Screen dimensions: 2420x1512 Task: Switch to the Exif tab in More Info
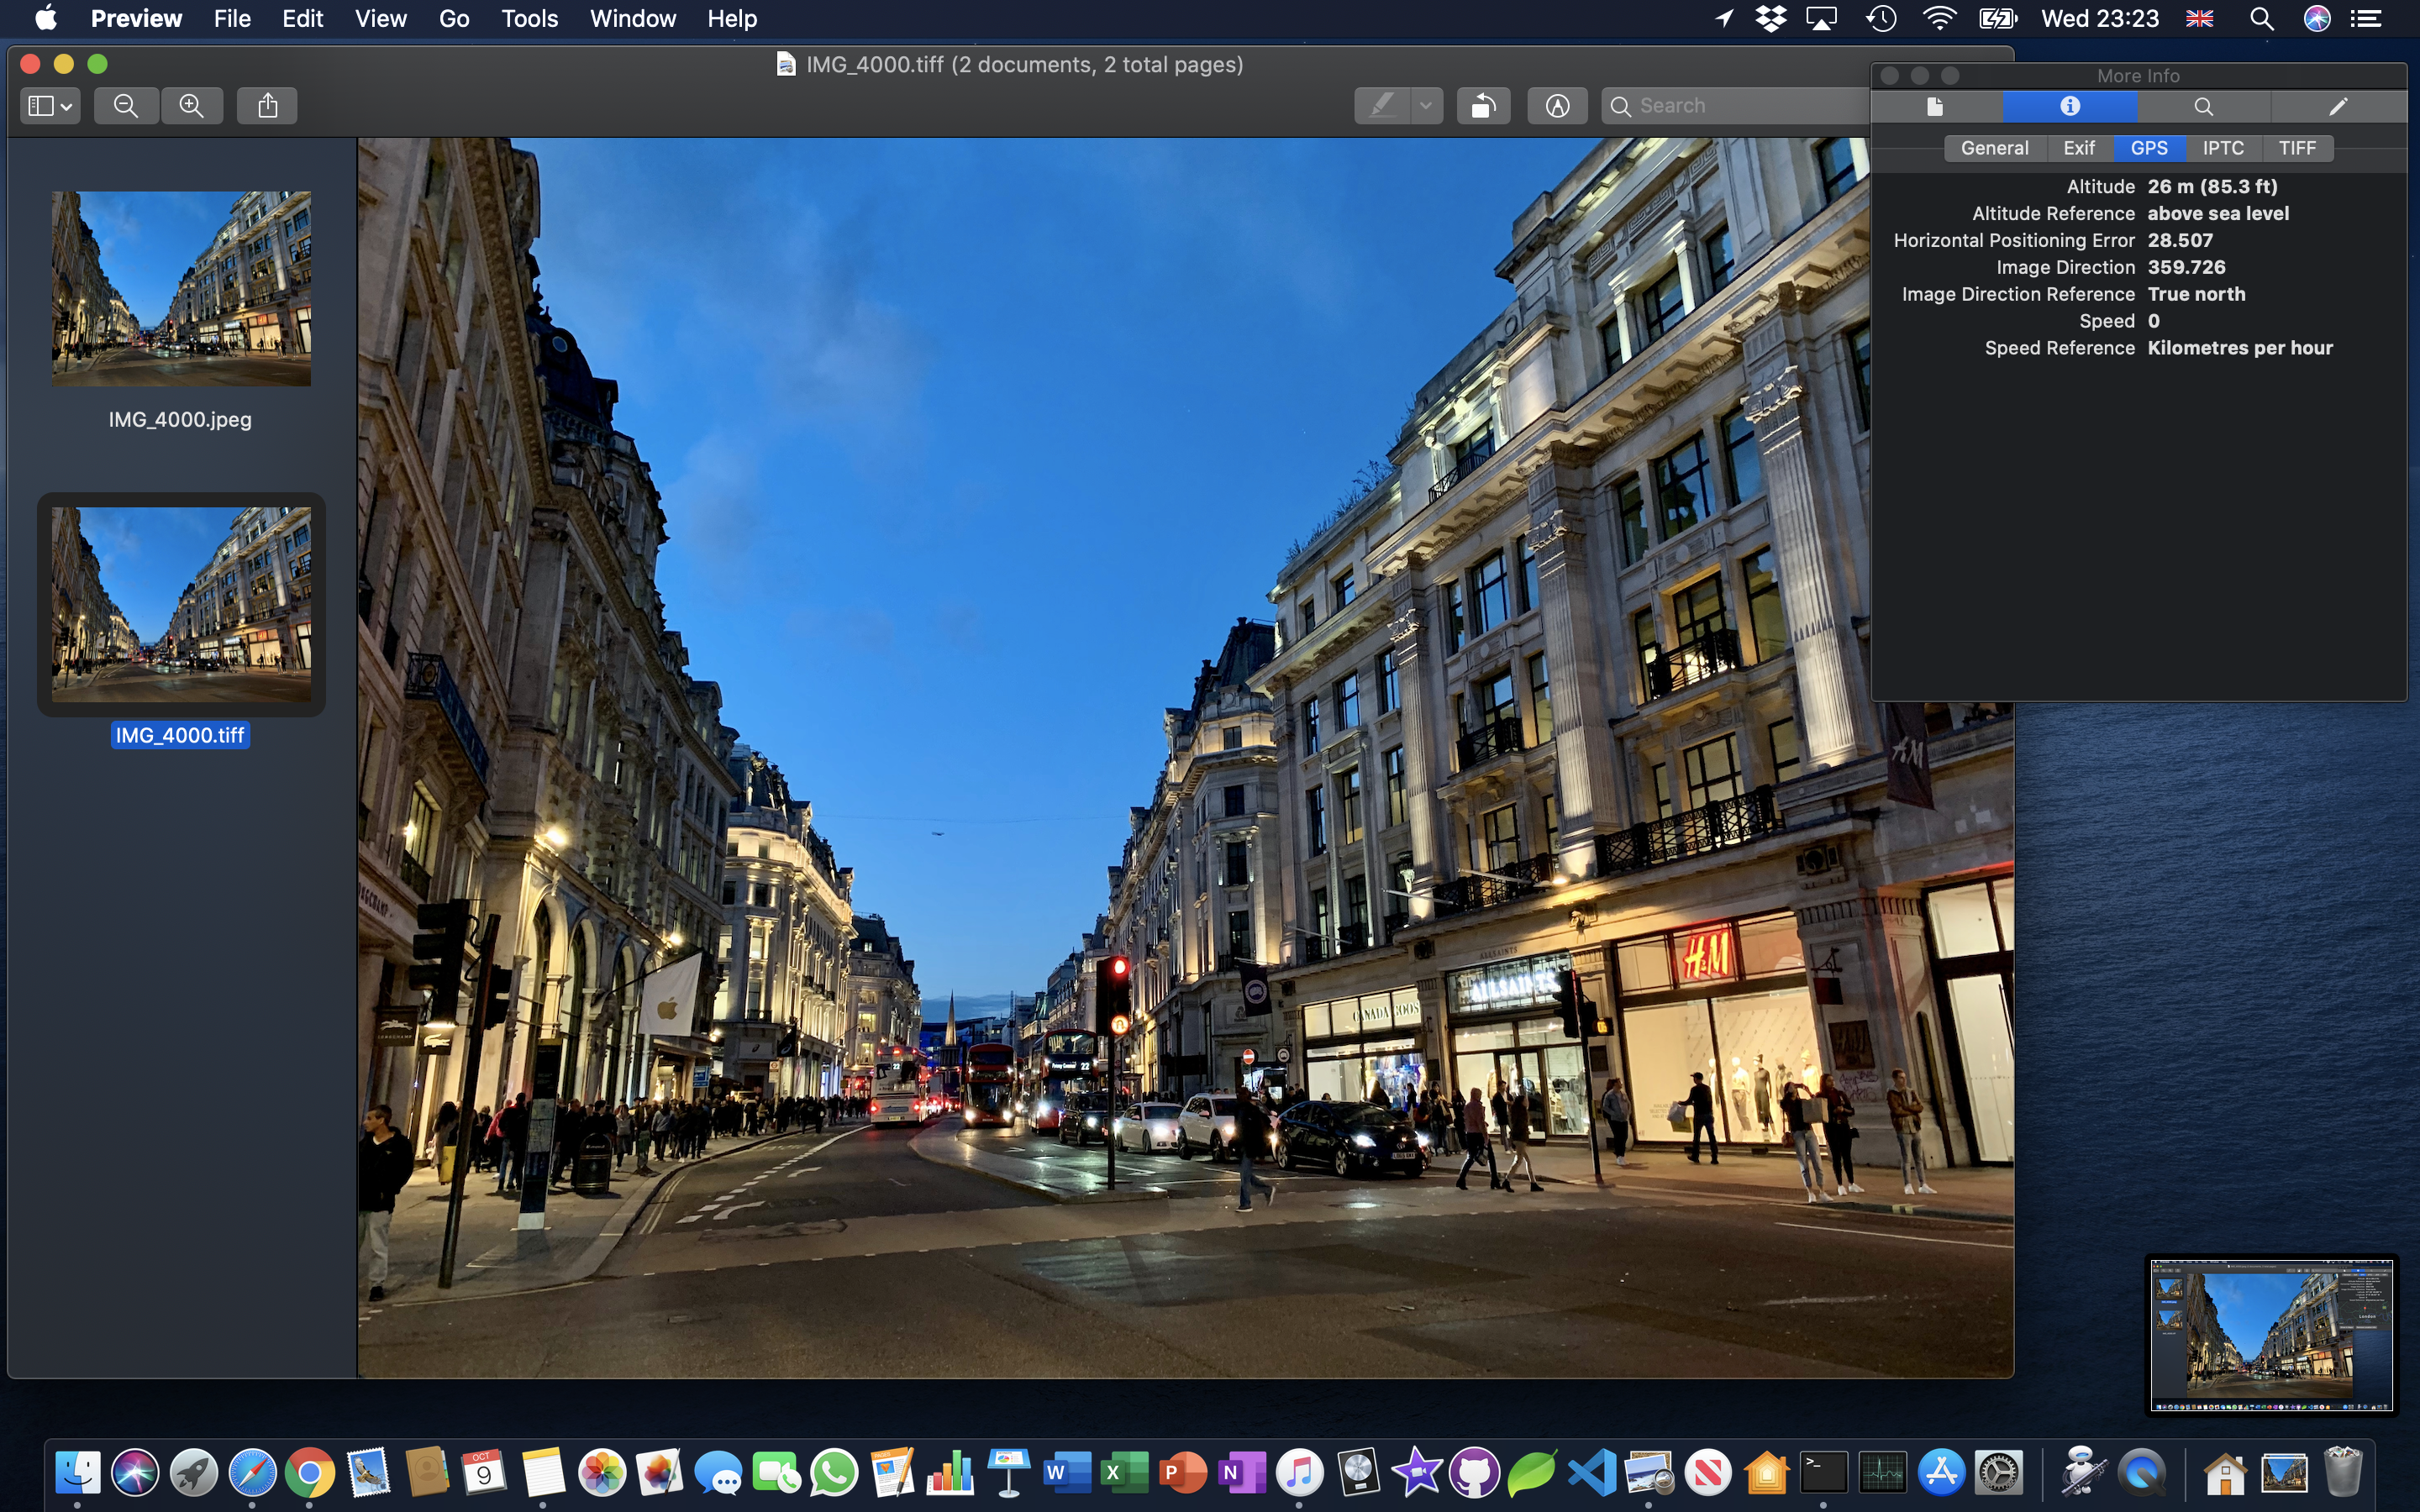point(2077,146)
